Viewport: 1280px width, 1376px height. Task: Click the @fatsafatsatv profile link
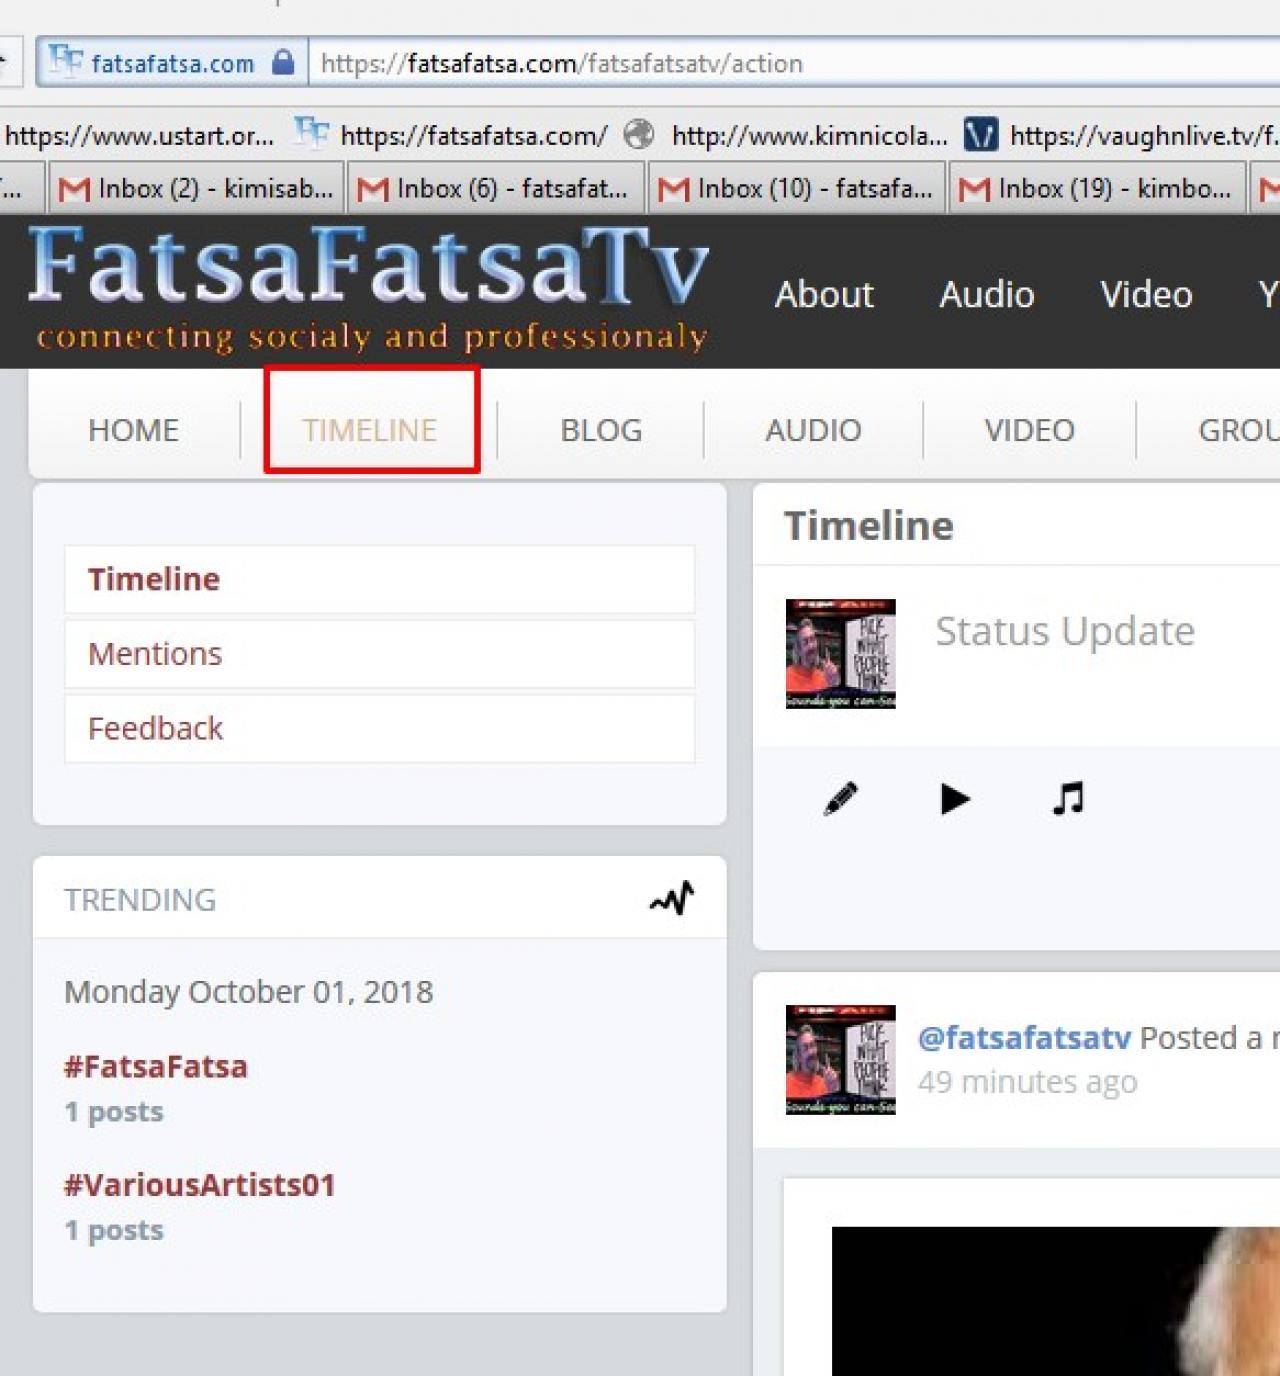[x=1024, y=1038]
